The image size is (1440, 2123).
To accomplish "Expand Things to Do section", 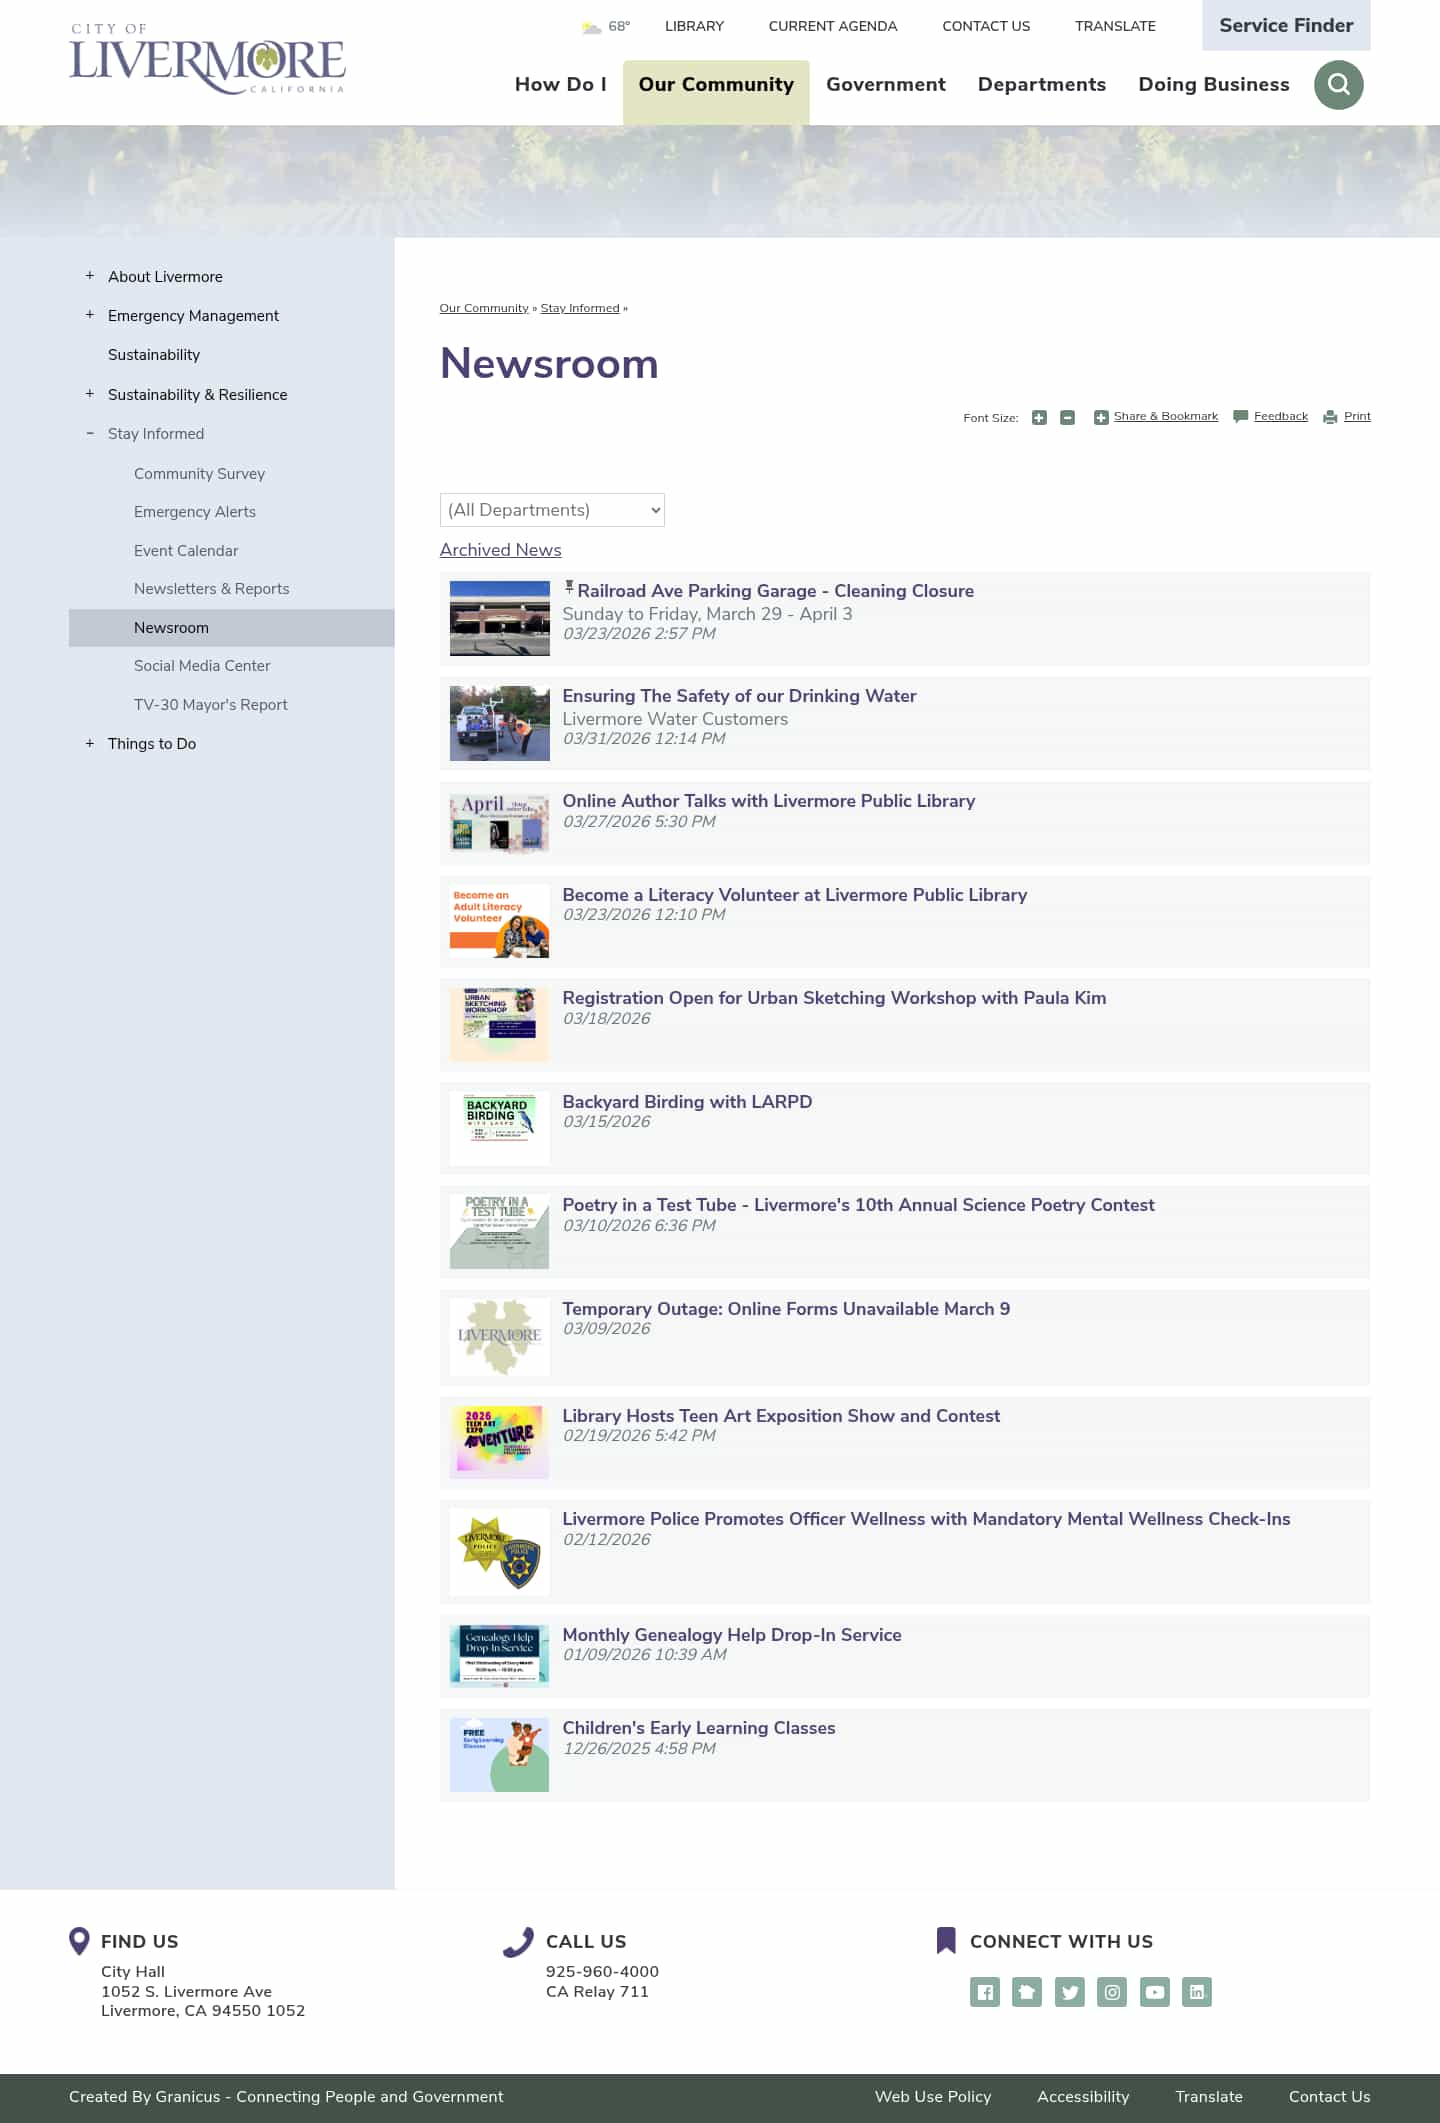I will pos(90,743).
